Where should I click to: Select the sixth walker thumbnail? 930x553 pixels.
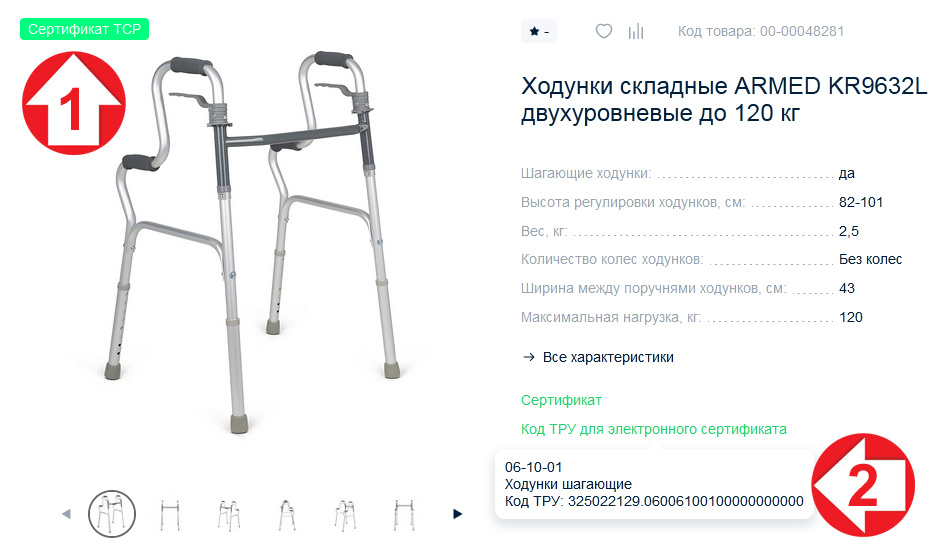click(404, 514)
